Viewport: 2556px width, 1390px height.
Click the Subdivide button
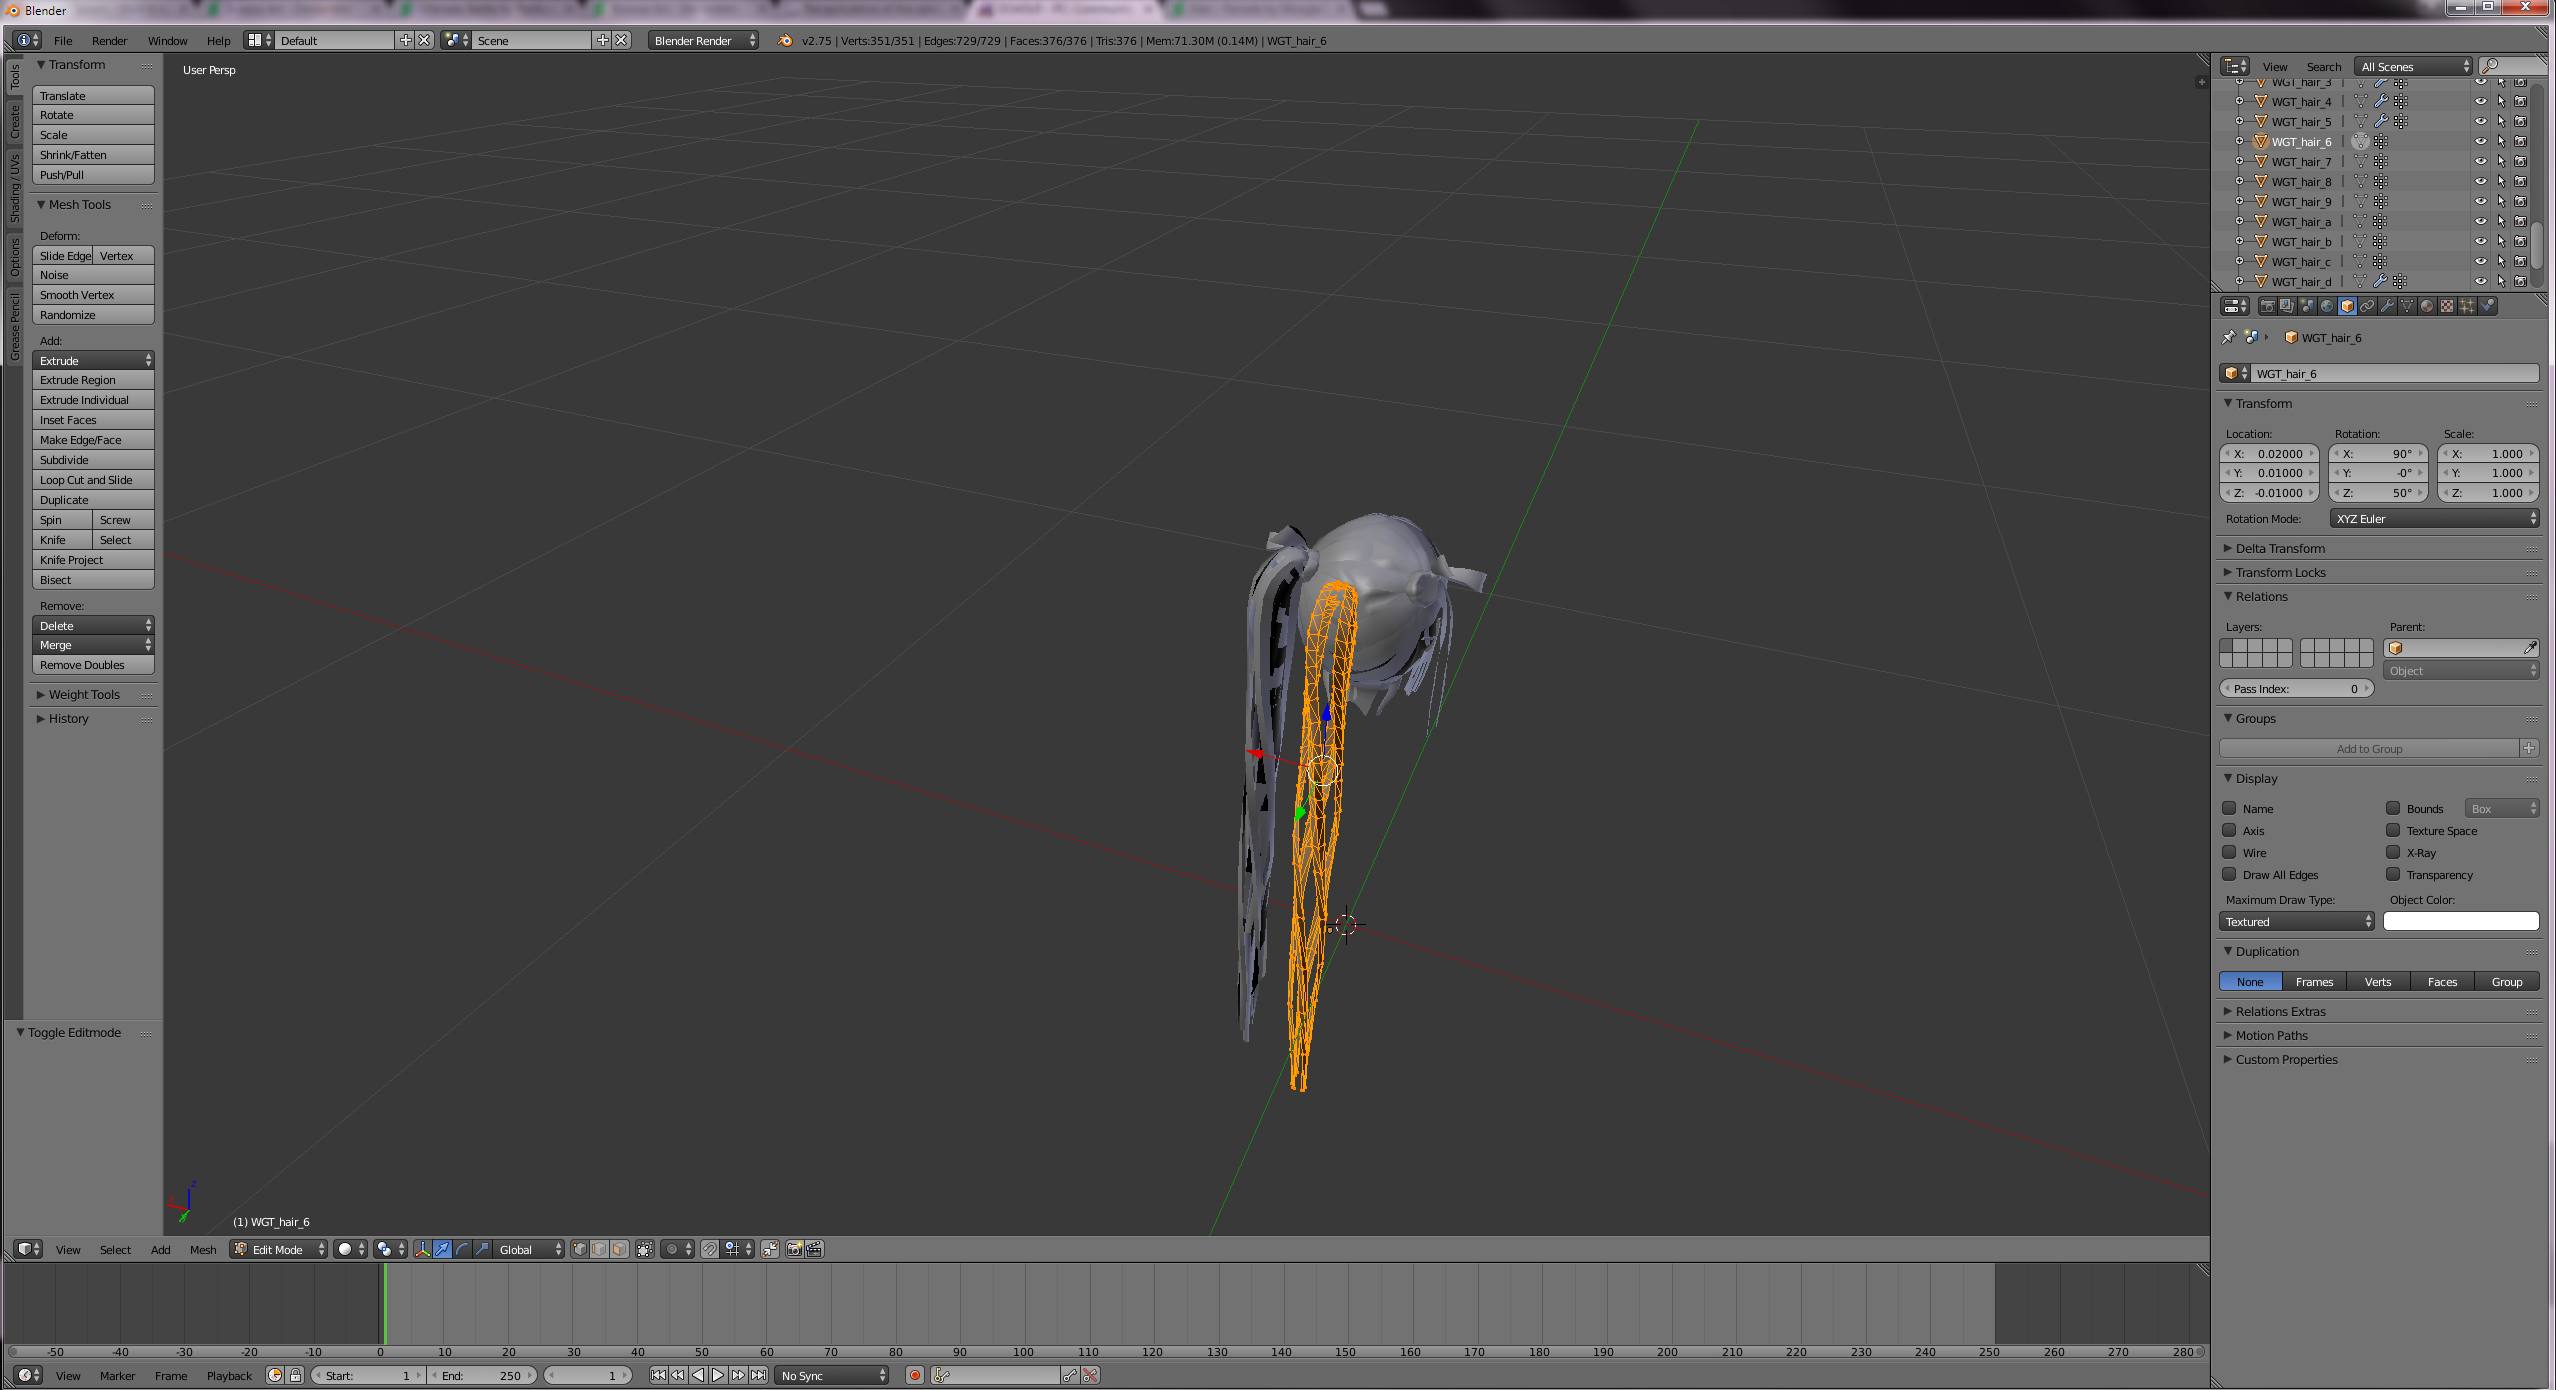pyautogui.click(x=92, y=460)
